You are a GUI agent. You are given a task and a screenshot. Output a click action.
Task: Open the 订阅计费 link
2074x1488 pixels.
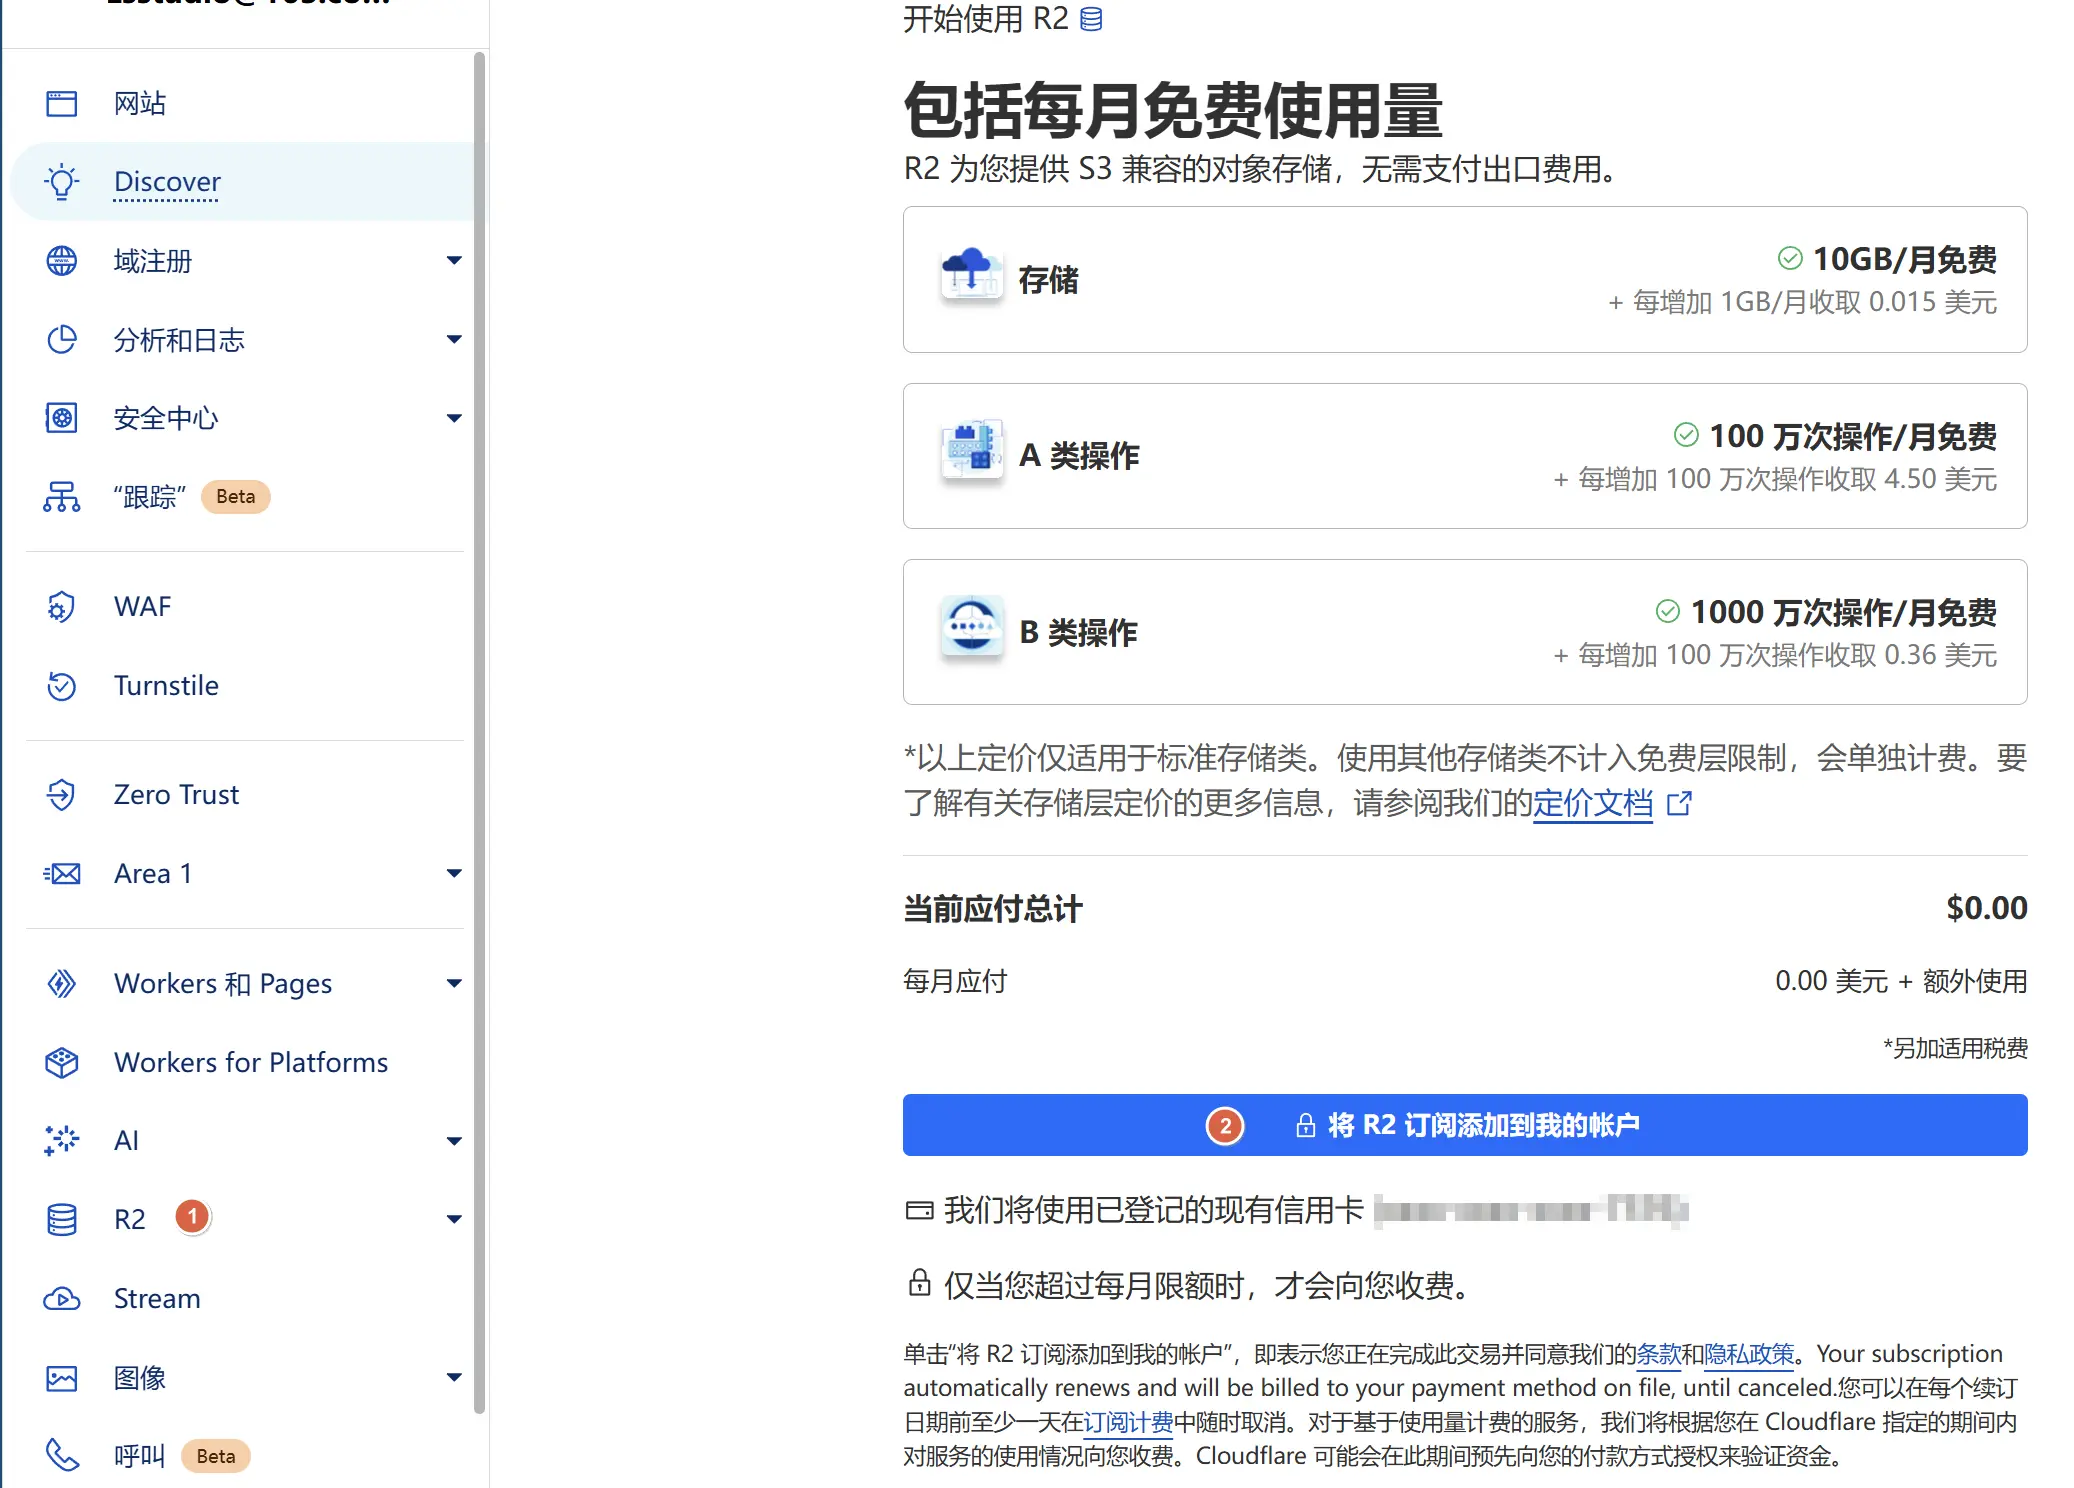pos(1128,1422)
